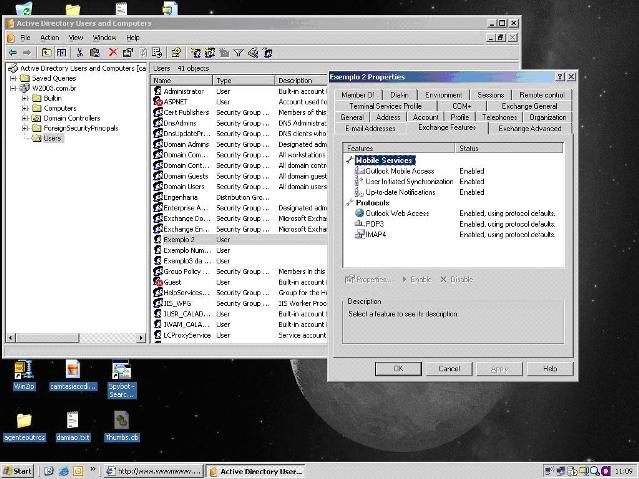Select the Outlook Web Access feature icon
This screenshot has height=479, width=639.
point(358,213)
